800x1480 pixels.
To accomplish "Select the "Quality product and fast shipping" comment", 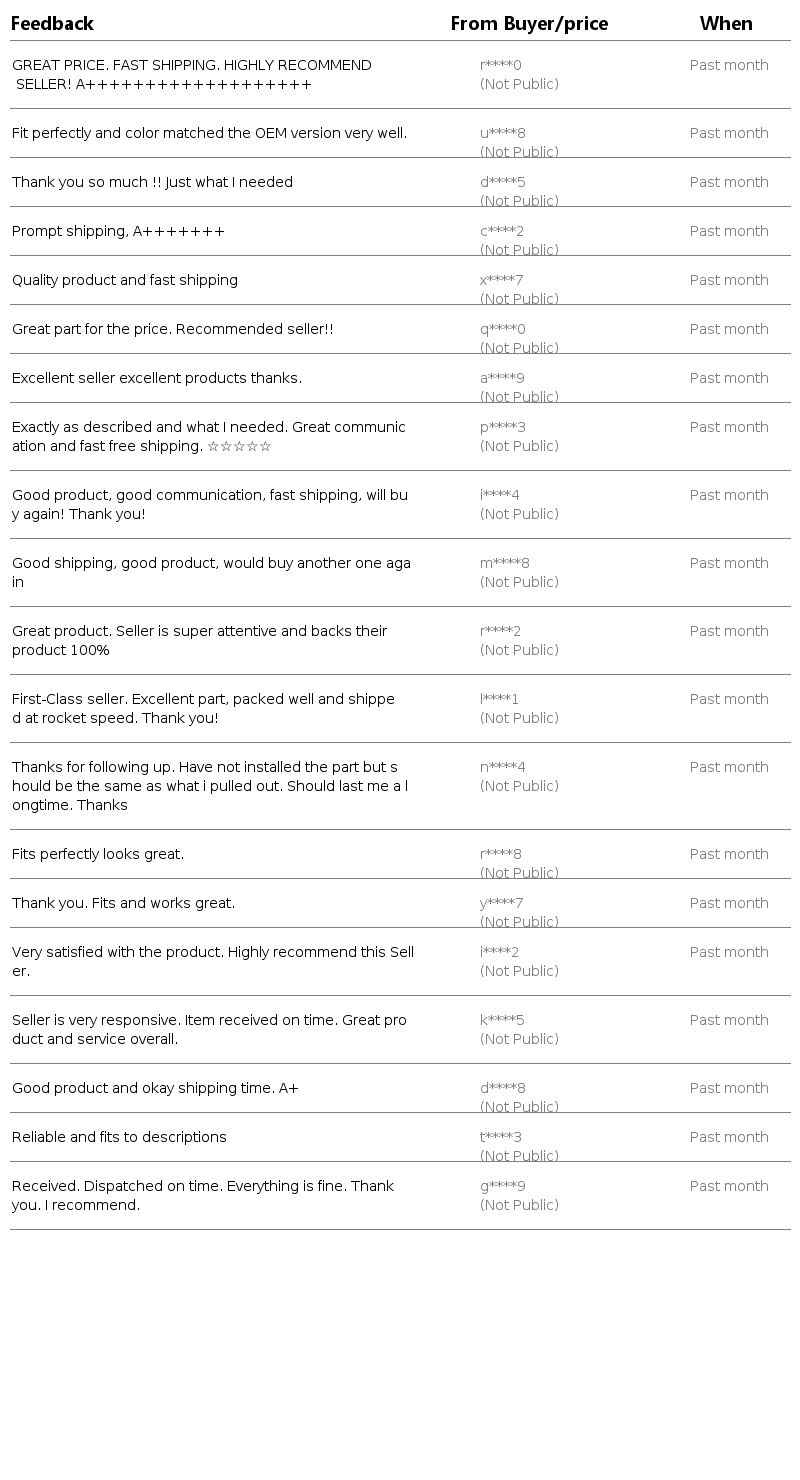I will 125,280.
